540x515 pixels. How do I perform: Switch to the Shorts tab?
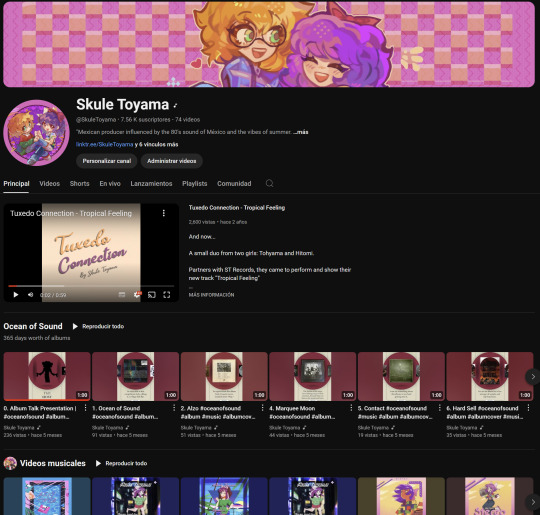pyautogui.click(x=80, y=184)
